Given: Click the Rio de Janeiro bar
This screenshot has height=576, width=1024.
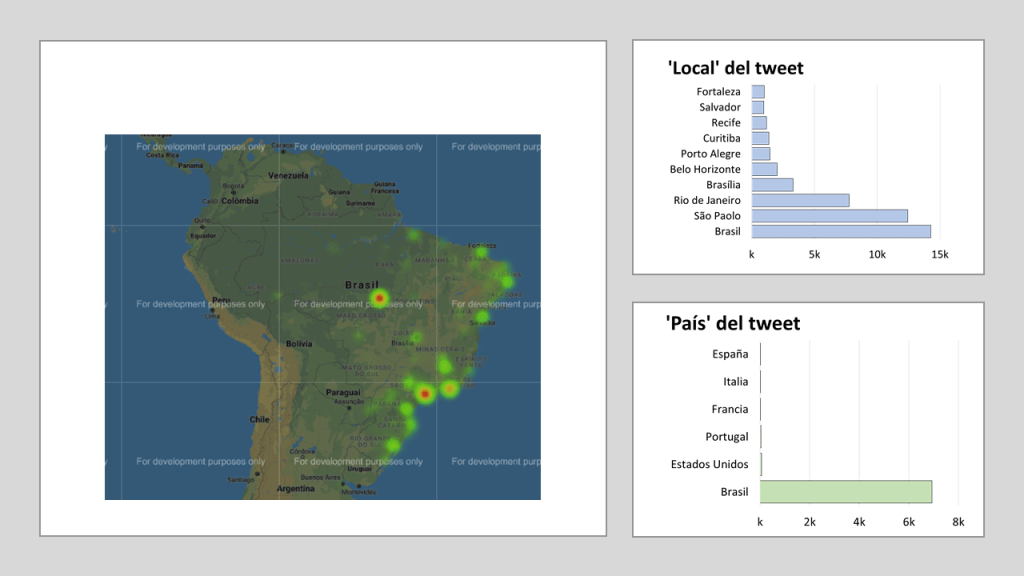Looking at the screenshot, I should [x=800, y=200].
